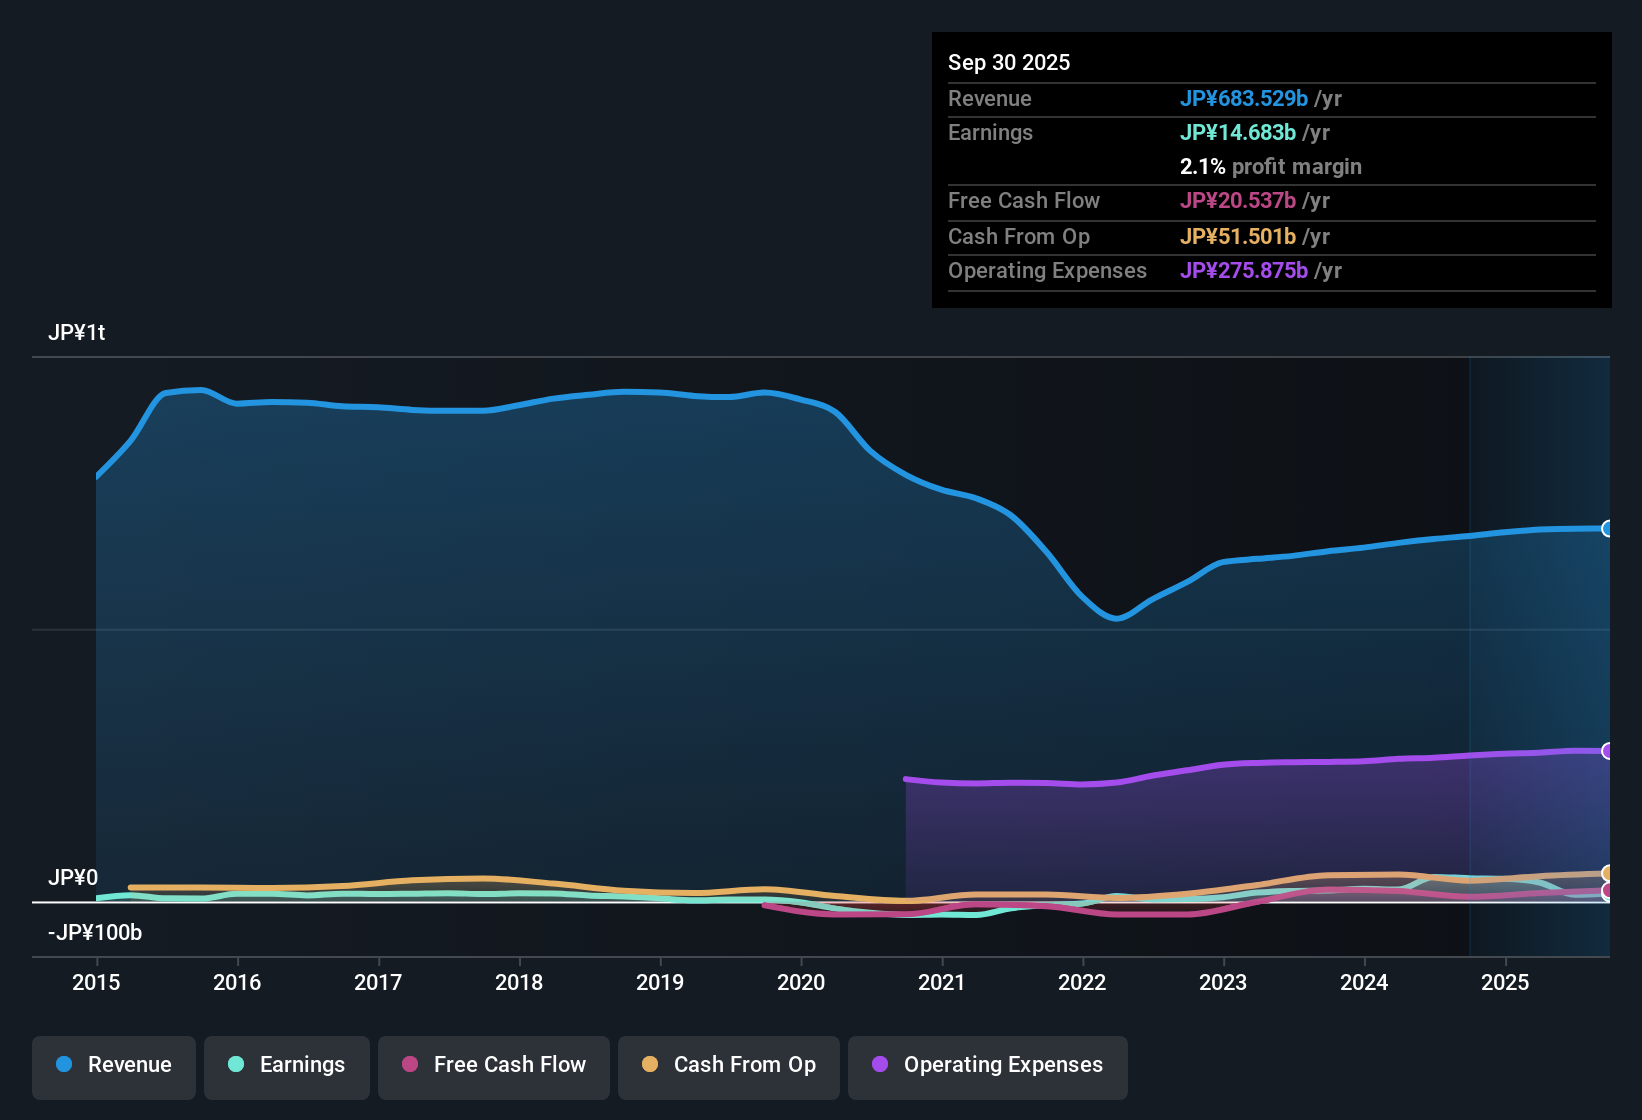
Task: Collapse the Sep 30 2025 tooltip panel
Action: [1009, 62]
